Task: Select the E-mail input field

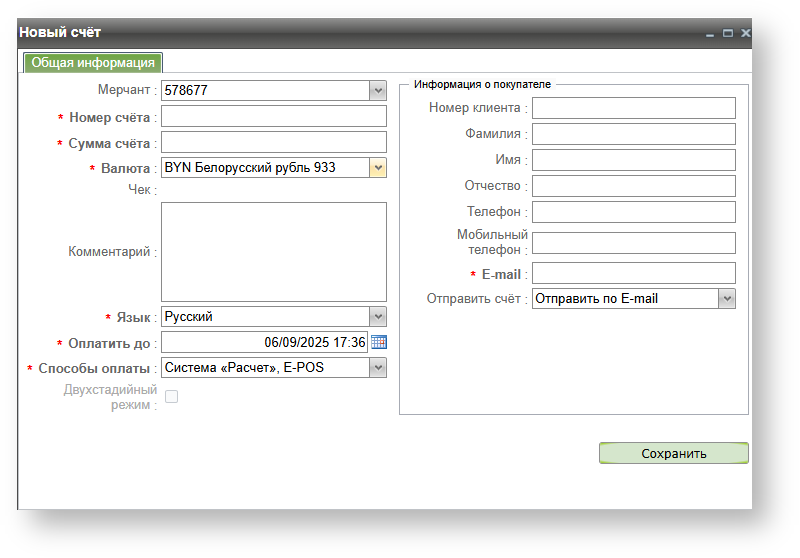Action: point(633,273)
